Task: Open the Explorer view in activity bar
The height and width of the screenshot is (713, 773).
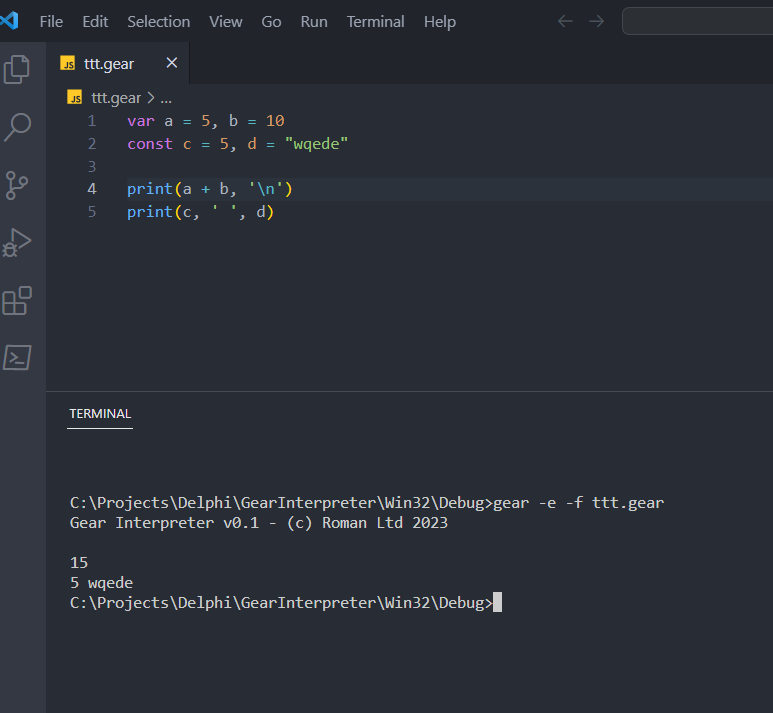Action: point(17,69)
